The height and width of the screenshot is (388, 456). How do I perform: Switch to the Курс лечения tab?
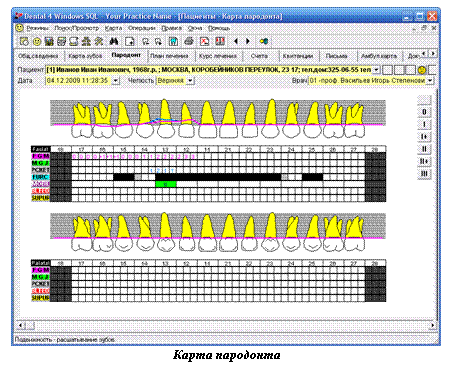[x=218, y=56]
